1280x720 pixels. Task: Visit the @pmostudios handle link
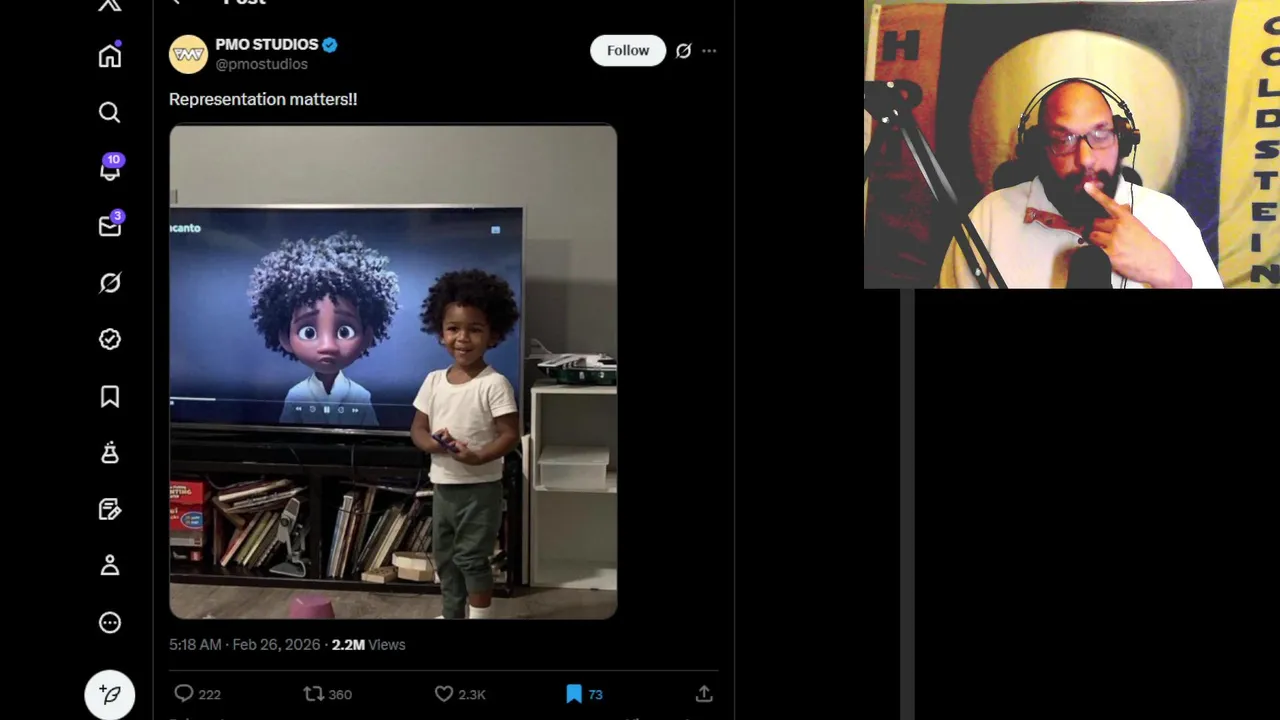(x=262, y=64)
